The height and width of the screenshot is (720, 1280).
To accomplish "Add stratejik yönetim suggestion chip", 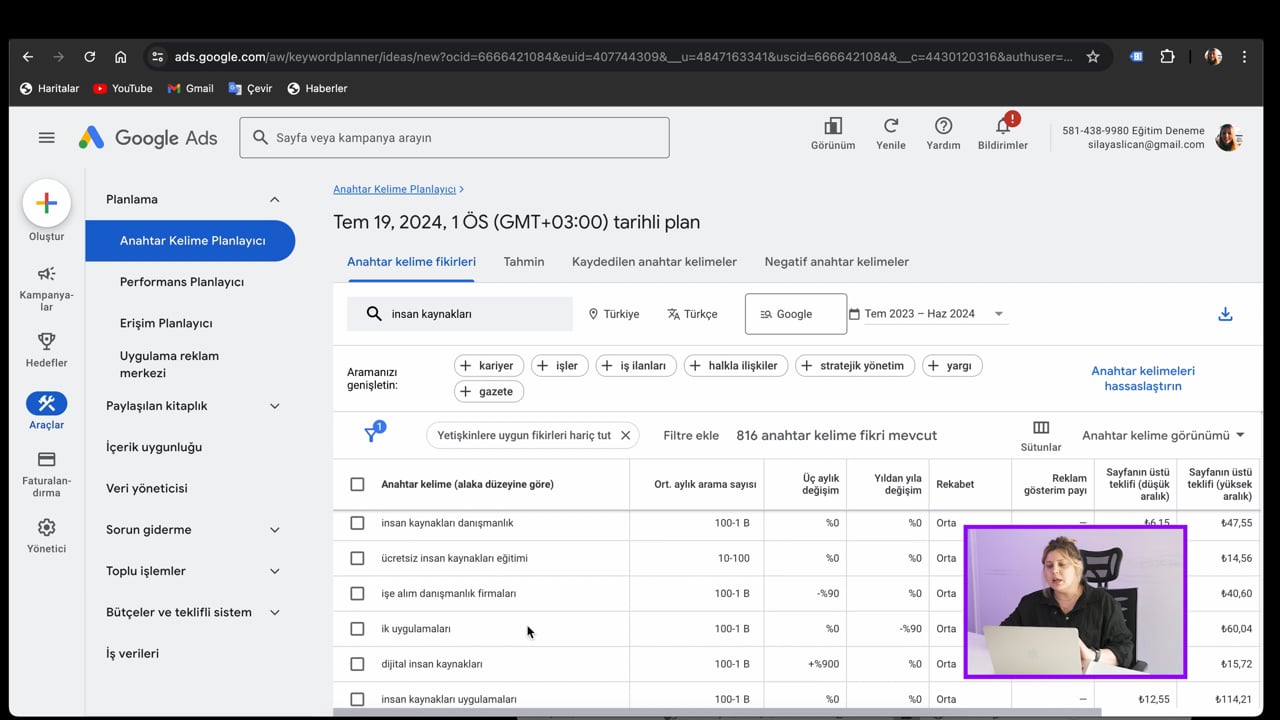I will point(855,366).
